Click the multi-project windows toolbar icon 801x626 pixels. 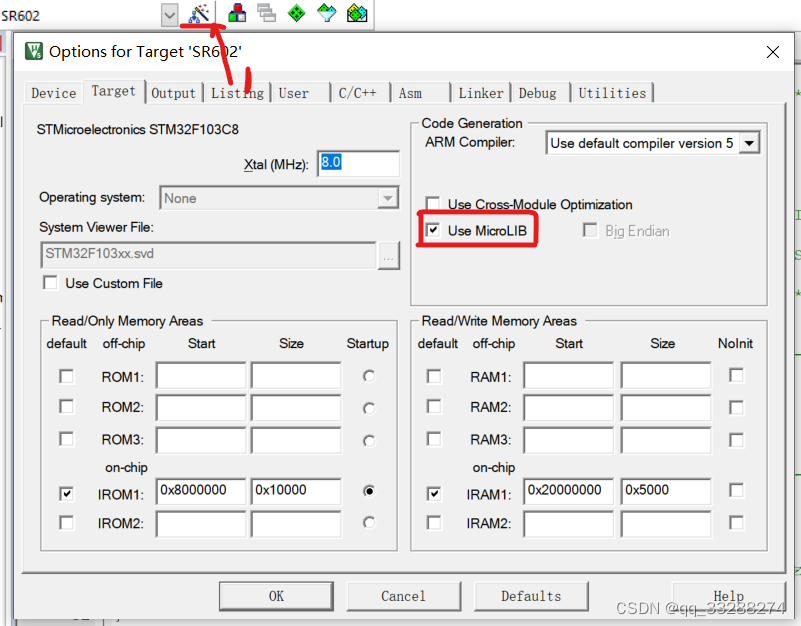tap(266, 13)
